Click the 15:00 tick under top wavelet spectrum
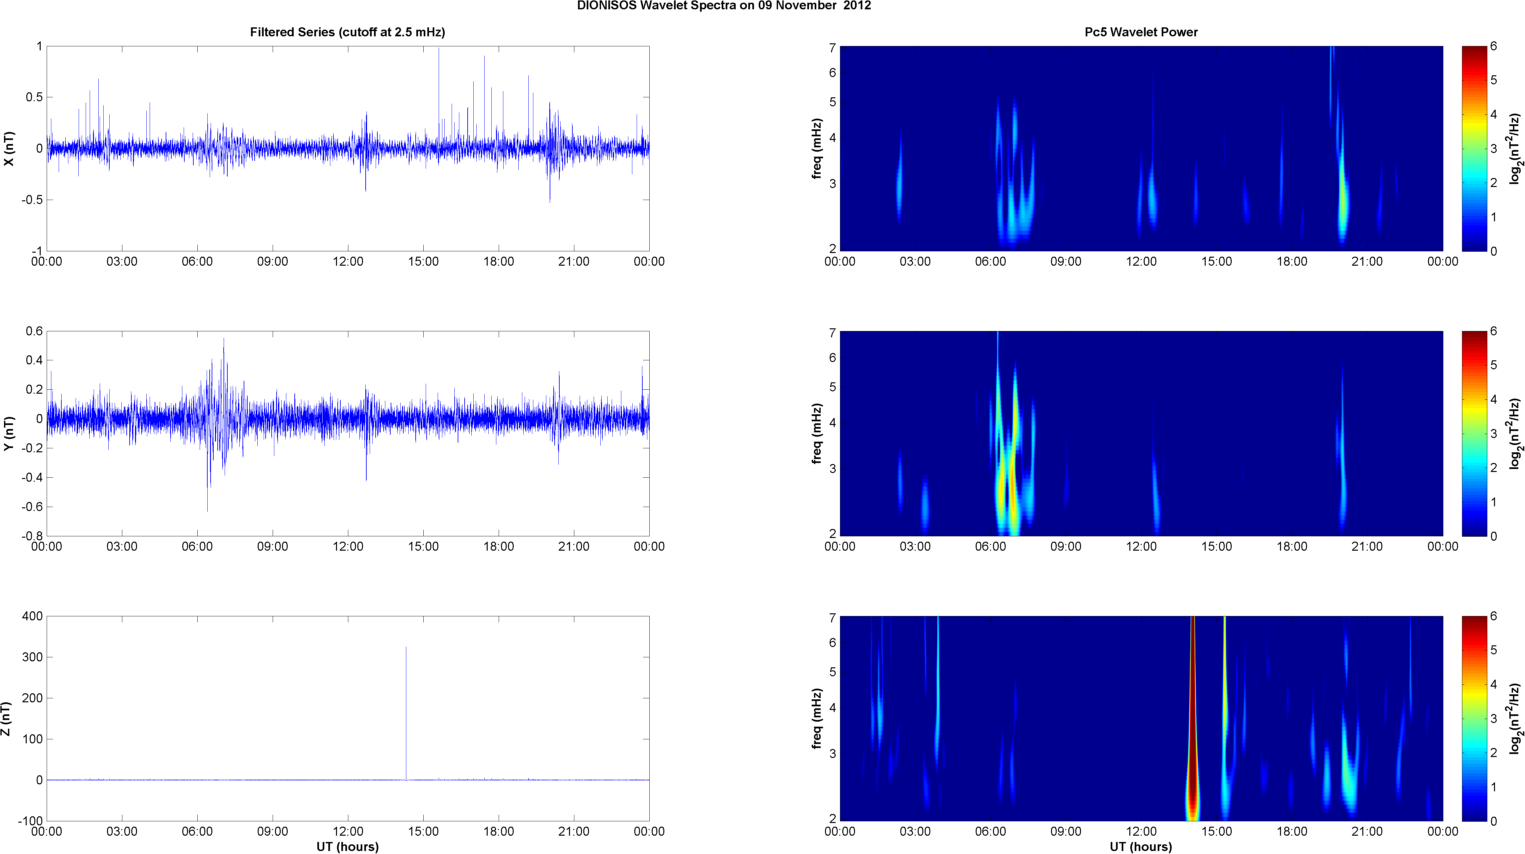This screenshot has height=854, width=1525. point(1217,262)
